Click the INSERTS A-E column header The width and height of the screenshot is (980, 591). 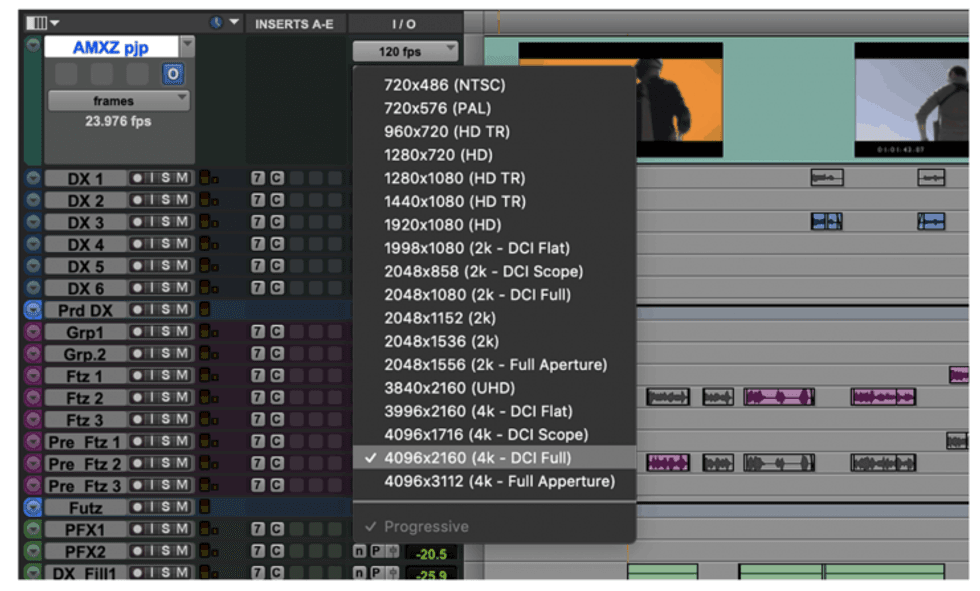coord(294,24)
